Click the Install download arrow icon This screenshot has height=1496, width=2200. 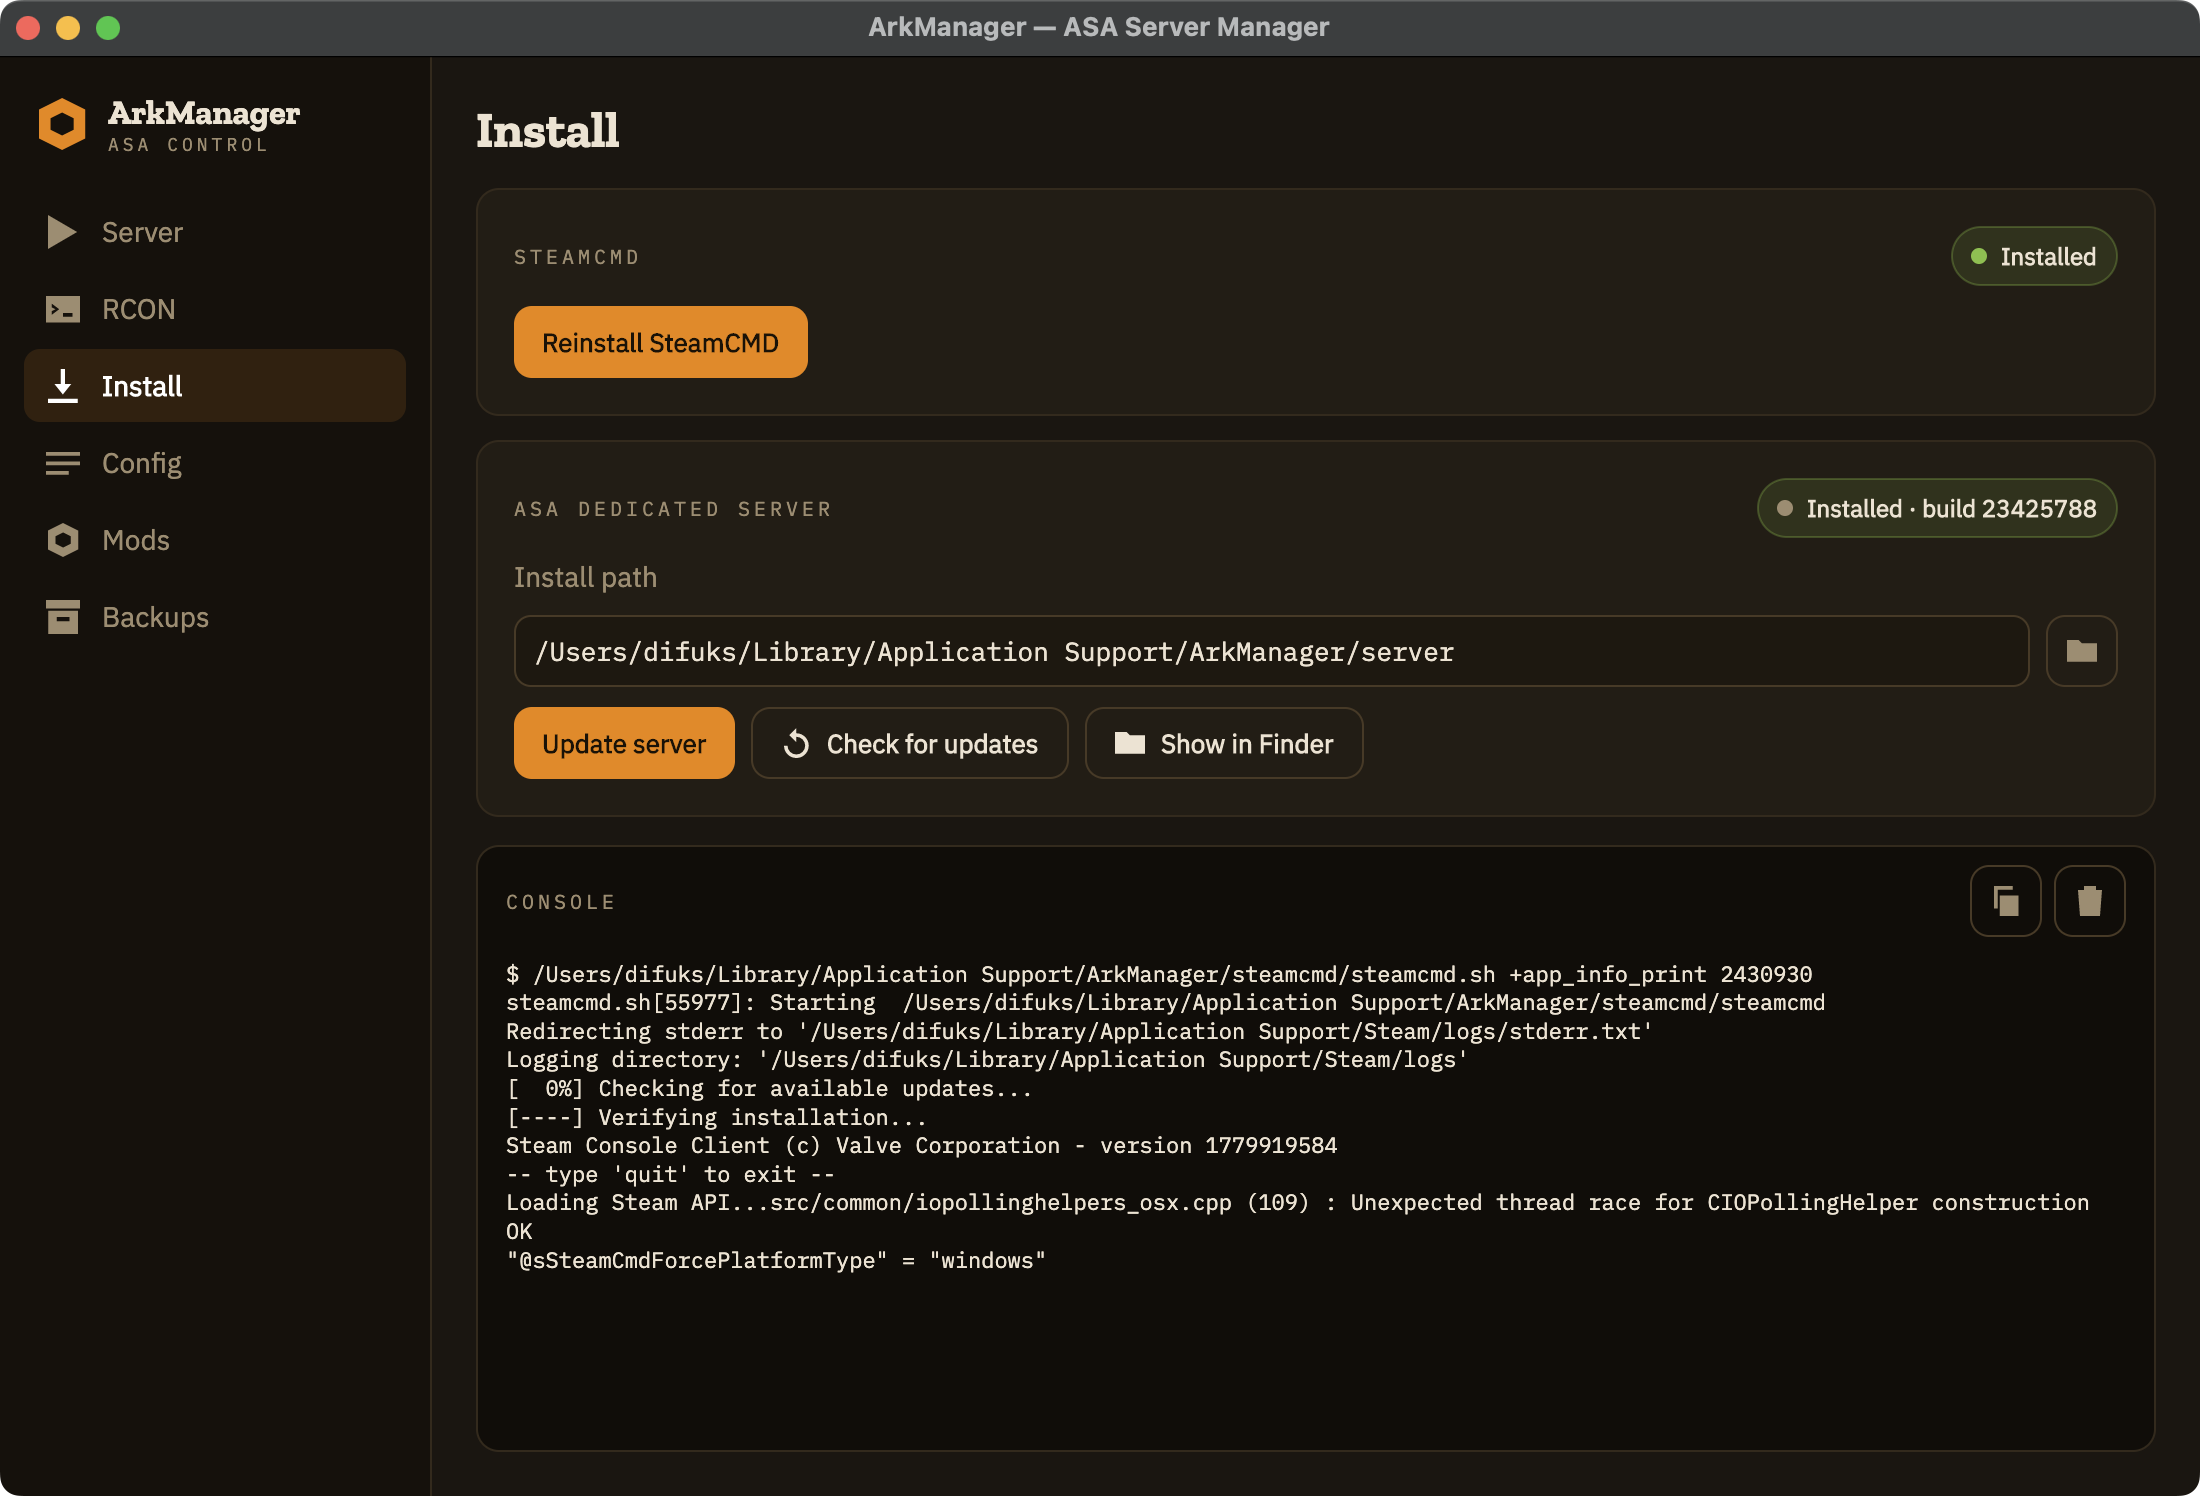tap(63, 386)
